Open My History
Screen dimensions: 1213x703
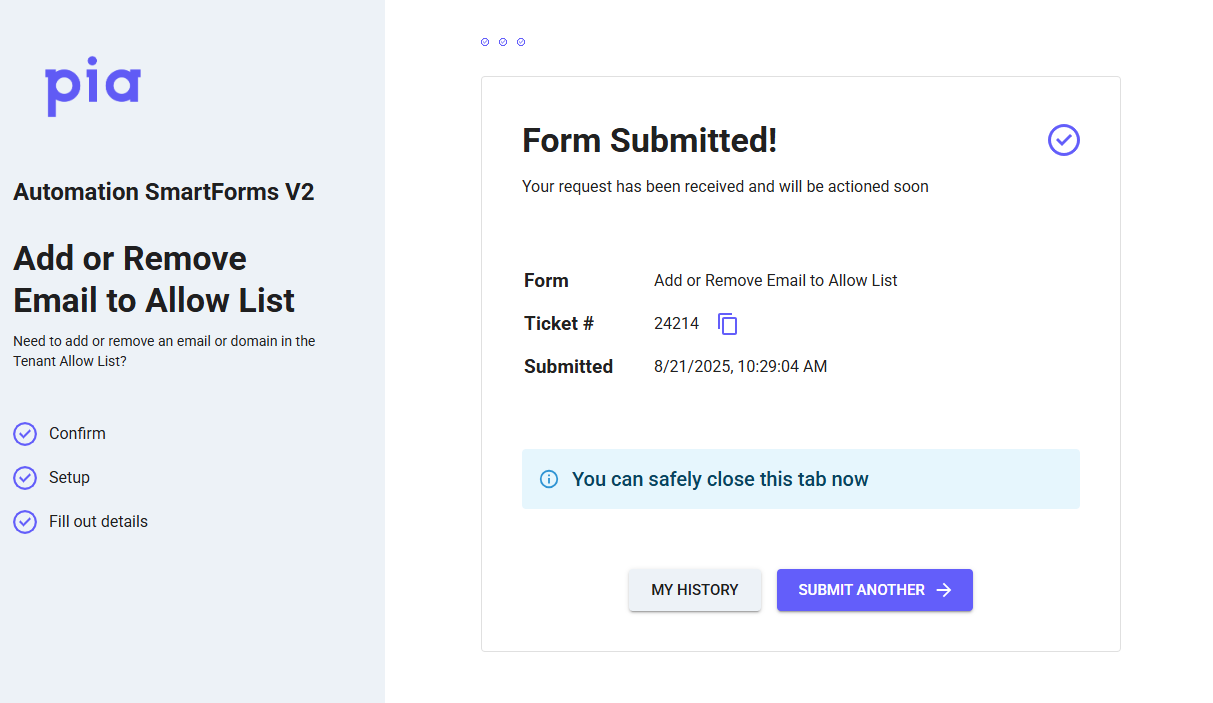695,590
